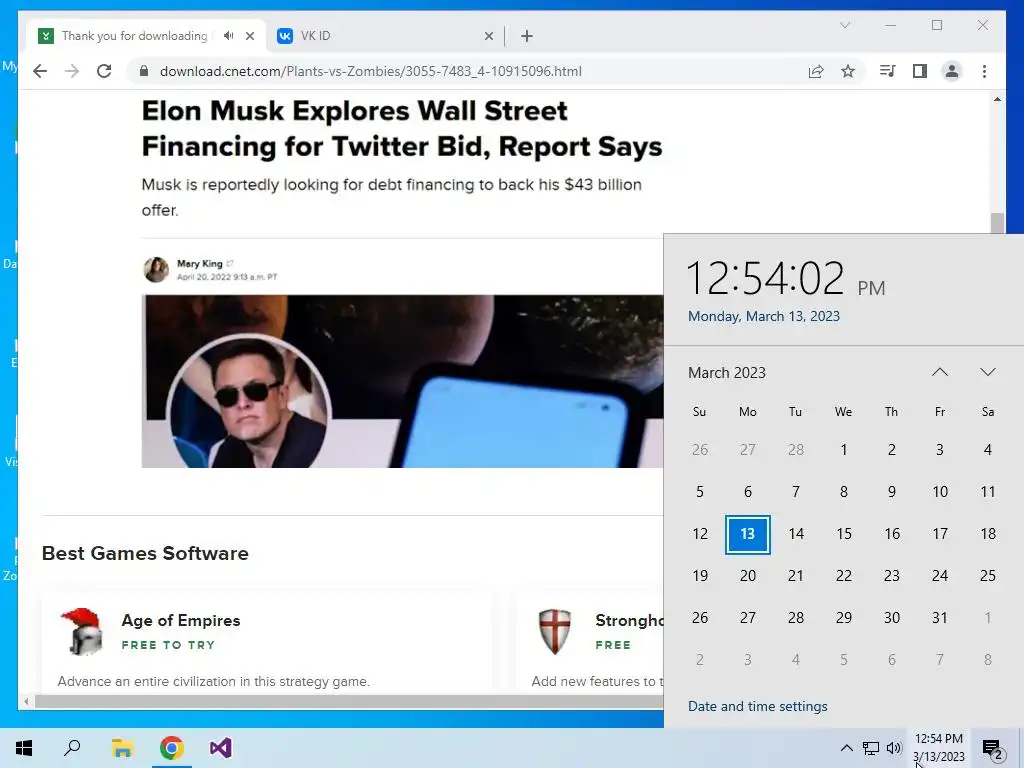
Task: Bookmark this page with the star icon
Action: point(848,71)
